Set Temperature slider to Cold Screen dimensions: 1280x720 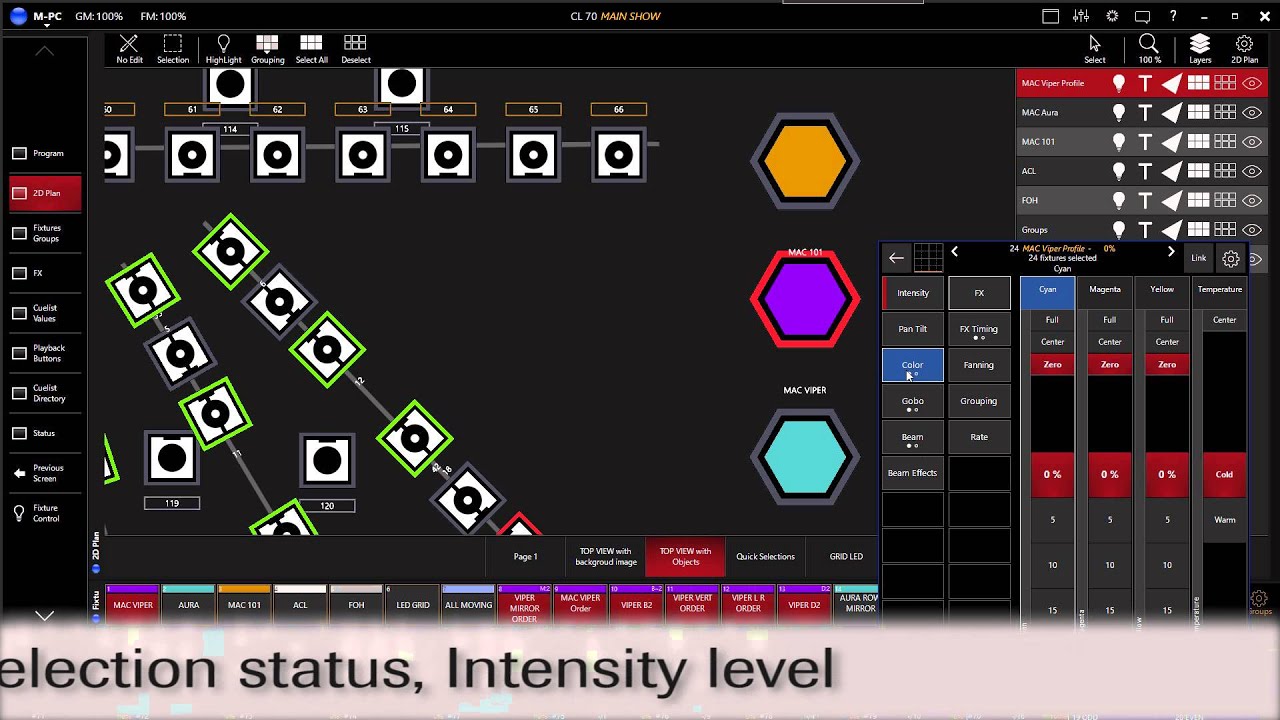(x=1224, y=474)
